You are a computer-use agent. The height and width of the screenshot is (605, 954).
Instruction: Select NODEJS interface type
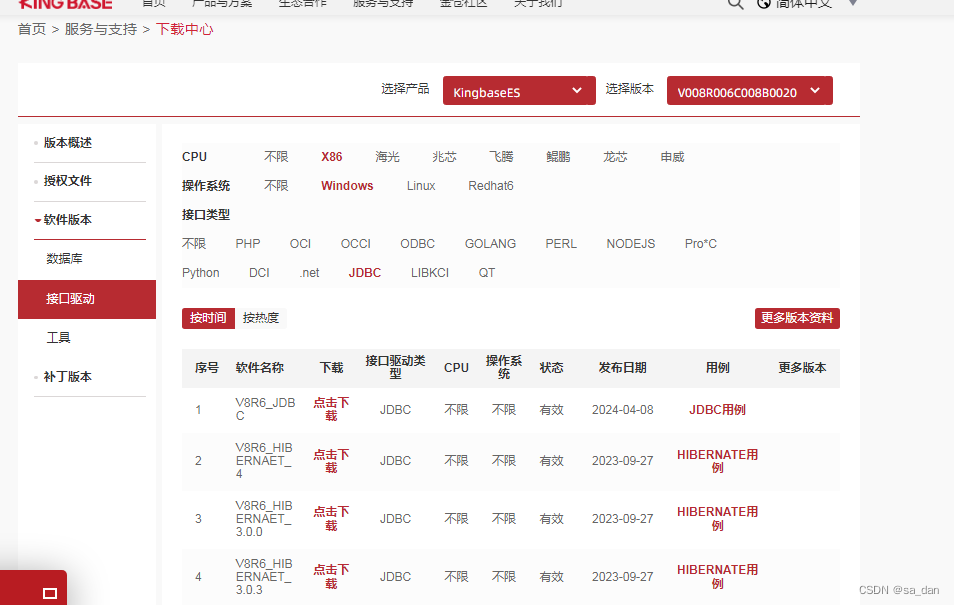[631, 244]
